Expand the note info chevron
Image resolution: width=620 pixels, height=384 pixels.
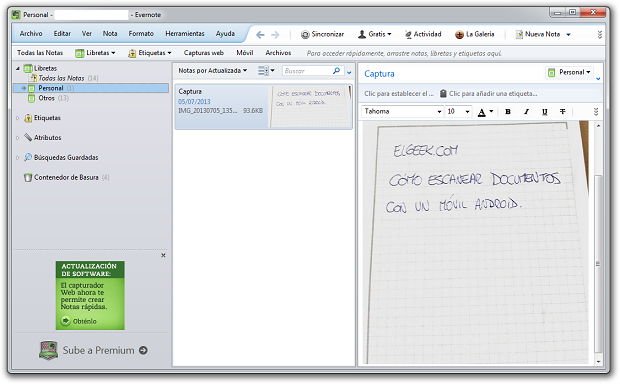click(x=598, y=79)
